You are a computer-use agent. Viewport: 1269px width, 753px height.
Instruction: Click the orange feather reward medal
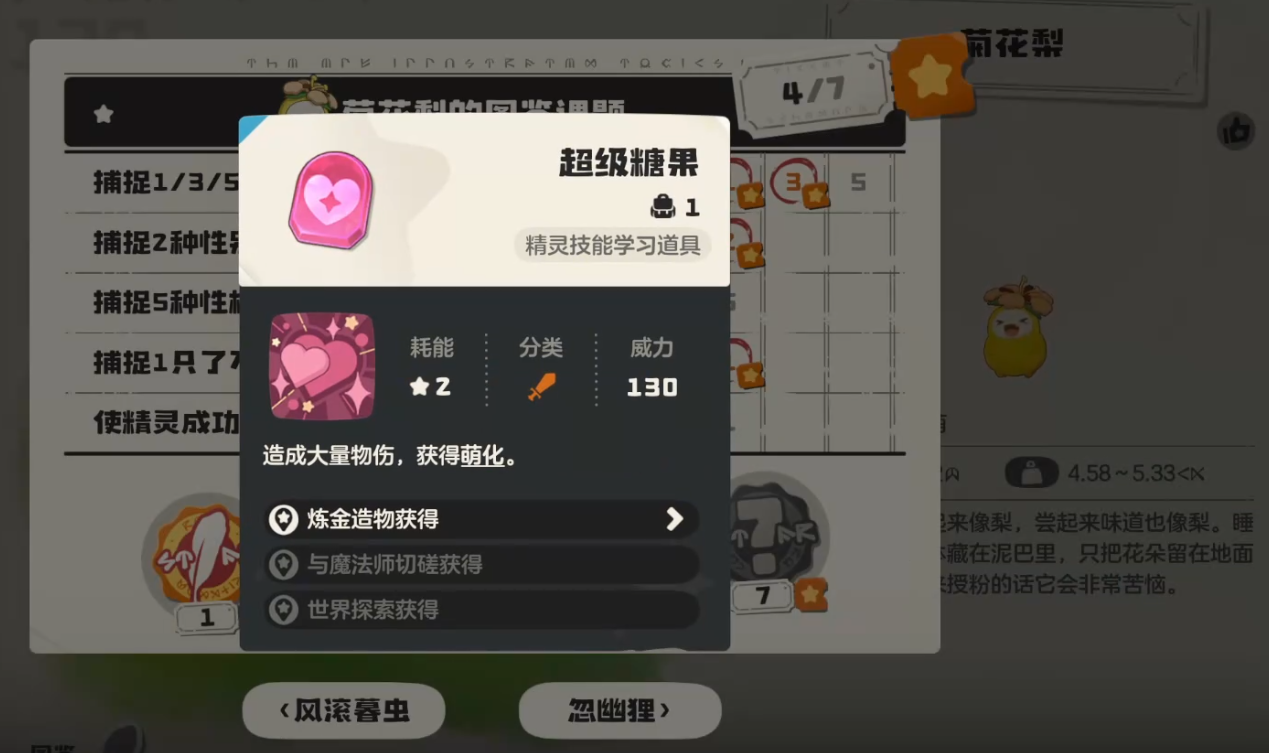coord(198,559)
